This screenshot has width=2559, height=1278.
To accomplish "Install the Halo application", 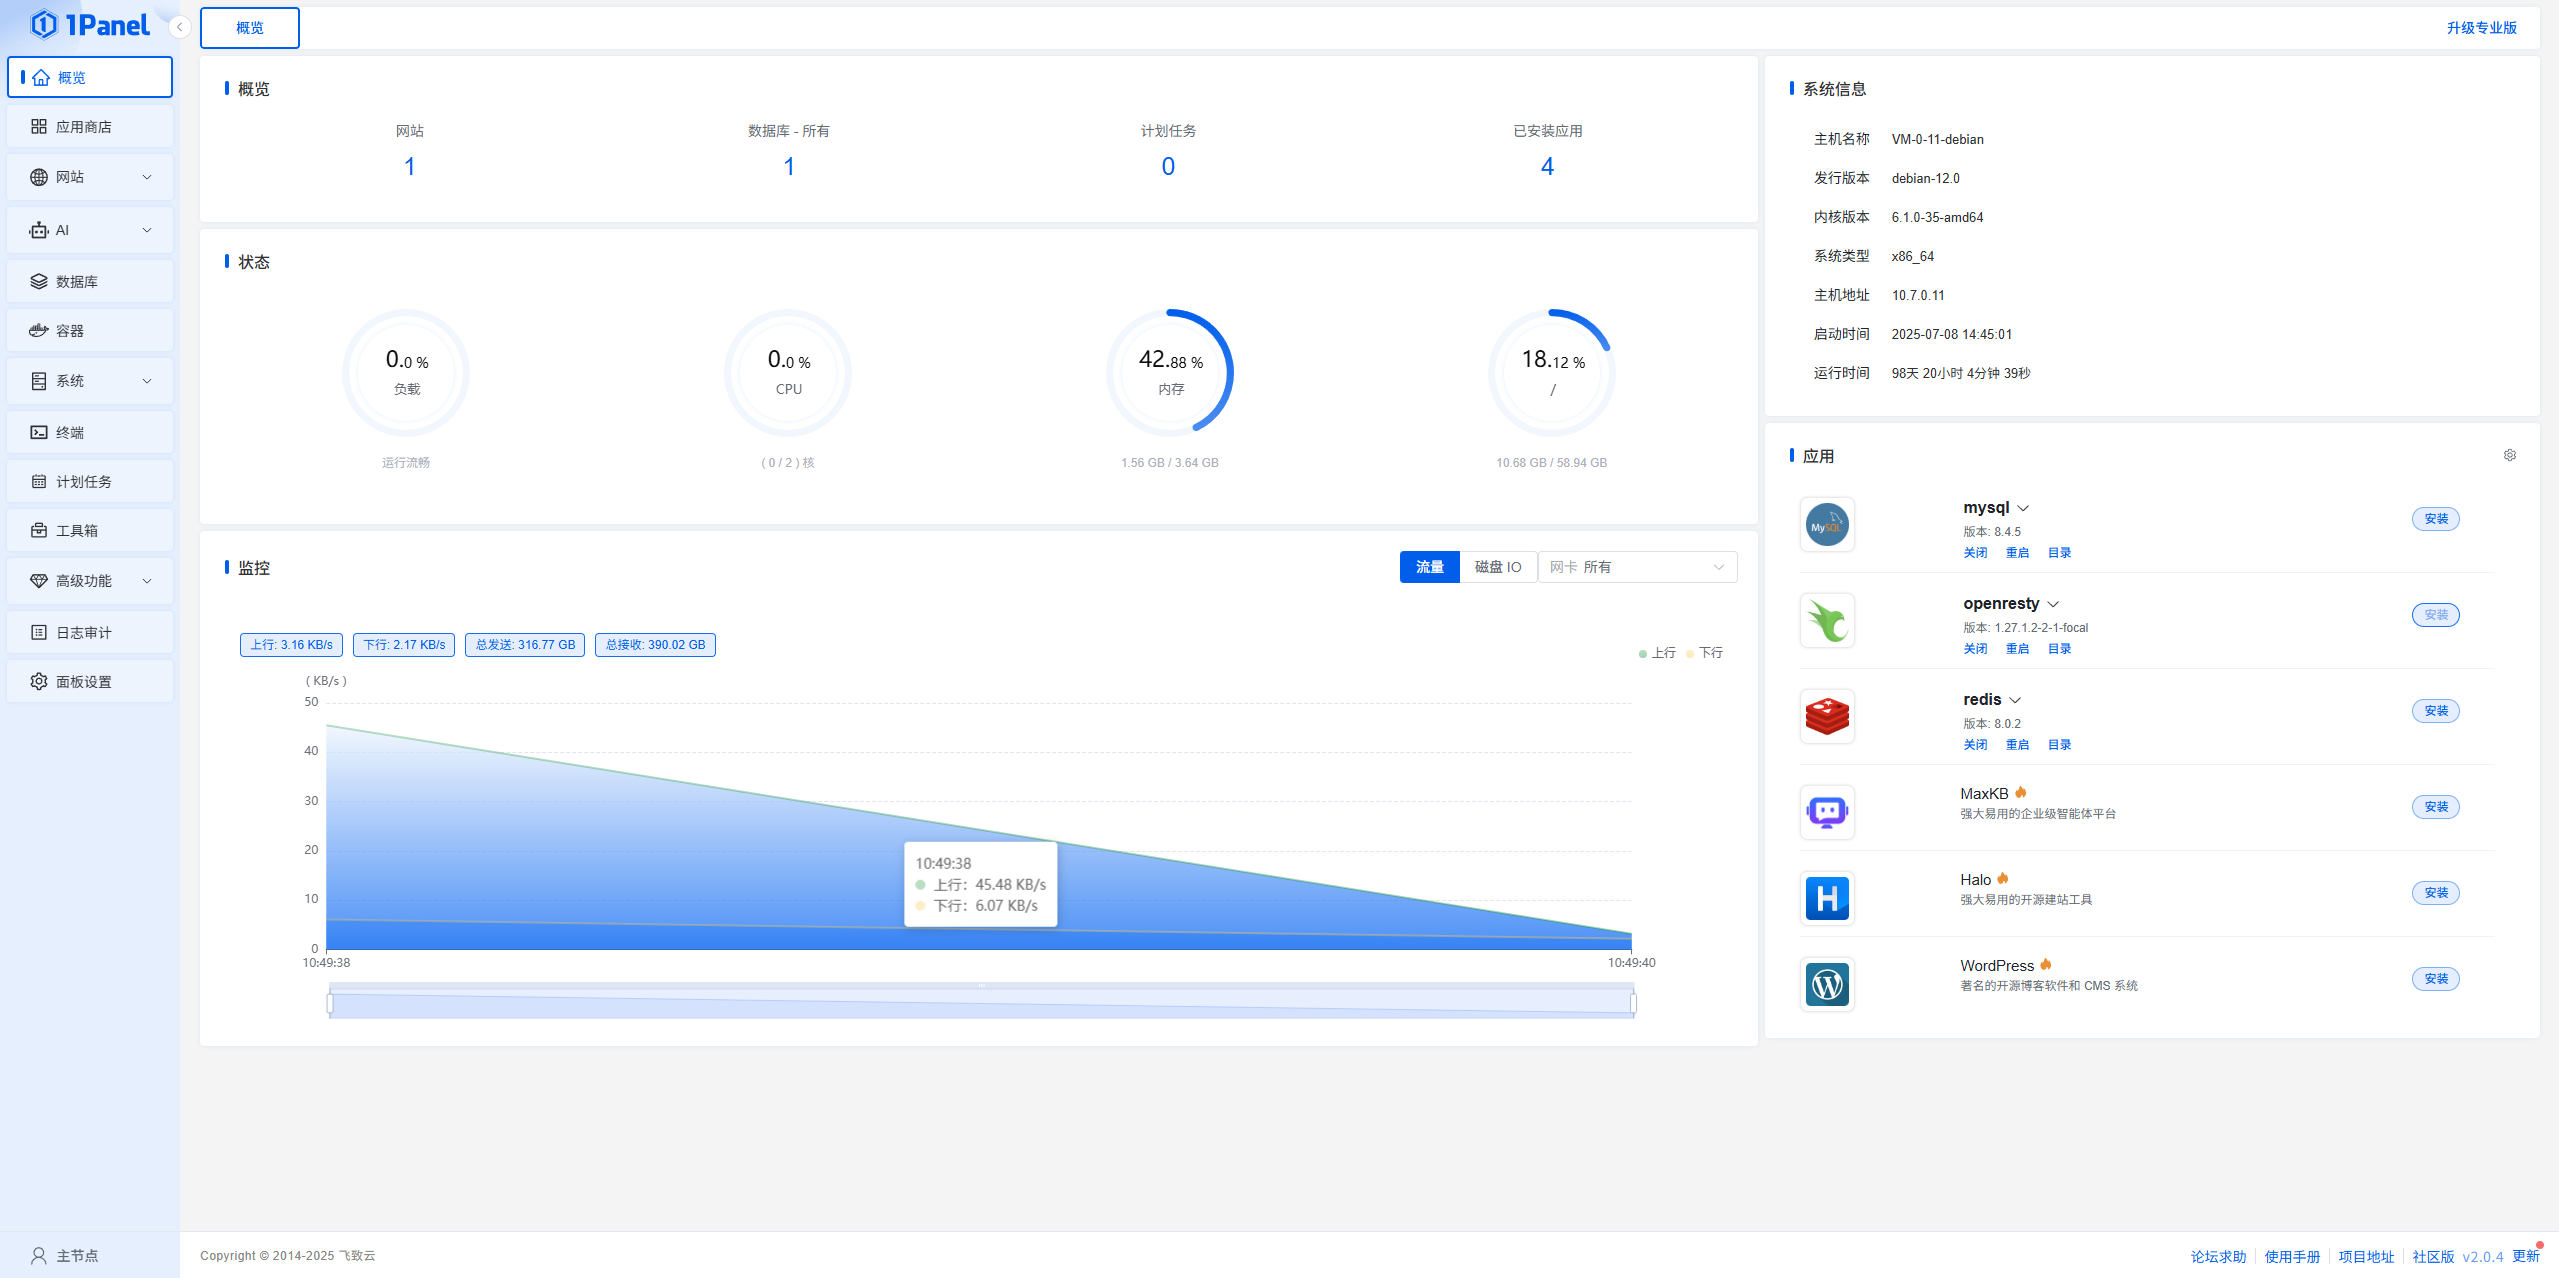I will 2435,893.
